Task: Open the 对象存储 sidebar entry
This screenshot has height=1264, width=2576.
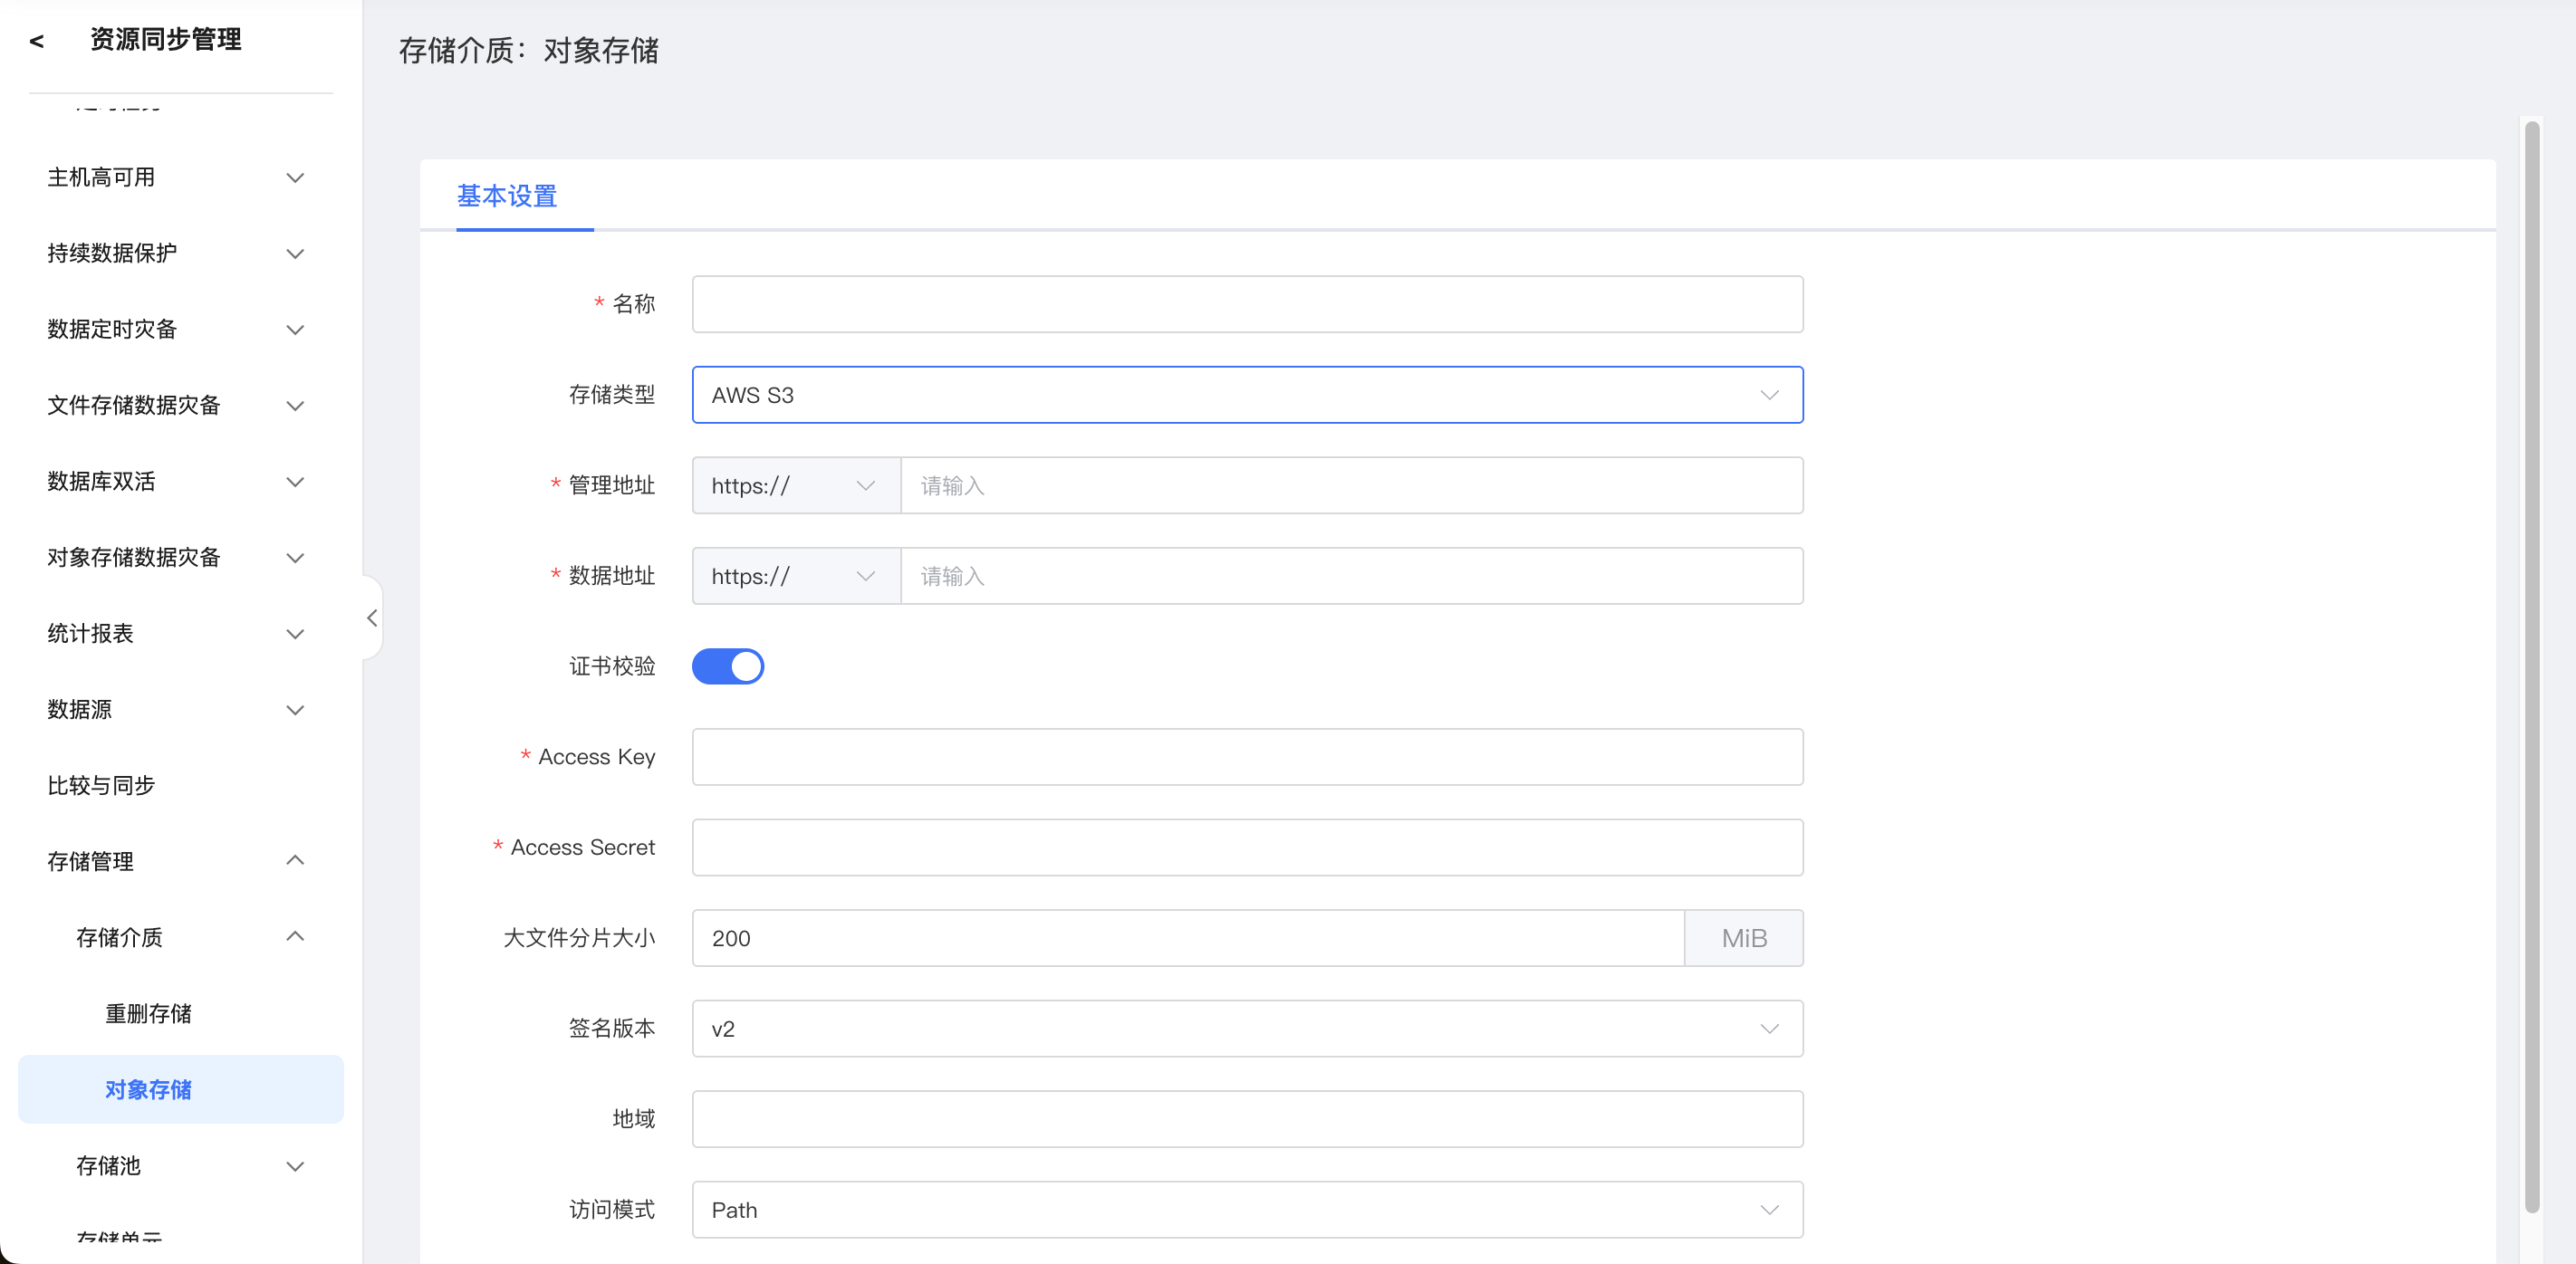Action: tap(148, 1089)
